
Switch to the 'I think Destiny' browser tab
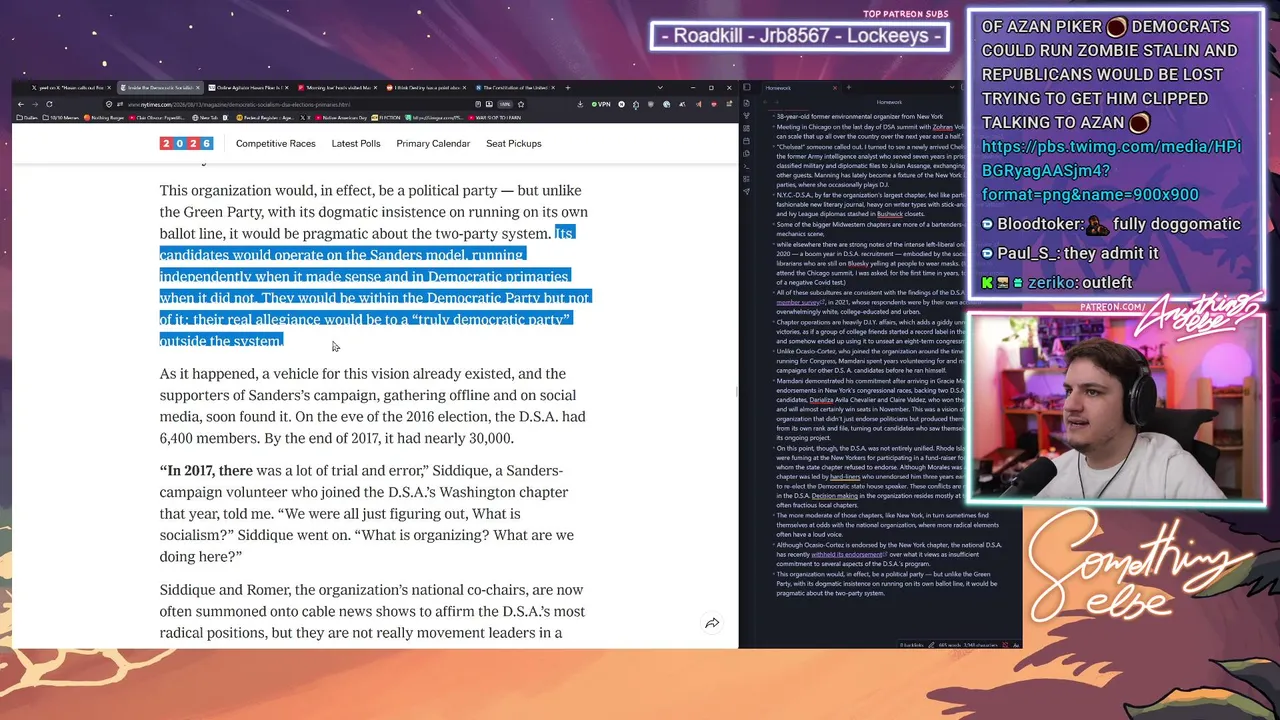pyautogui.click(x=427, y=88)
